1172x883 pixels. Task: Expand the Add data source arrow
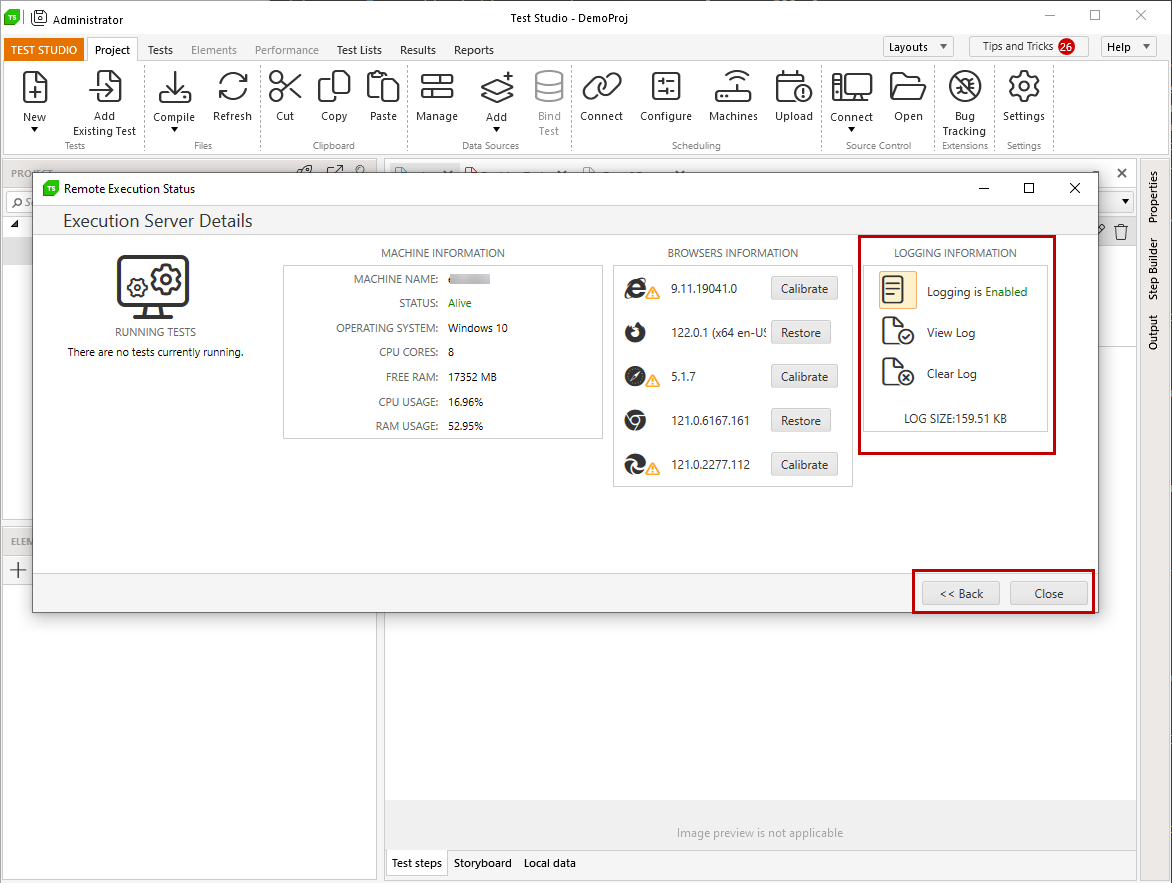(x=496, y=130)
